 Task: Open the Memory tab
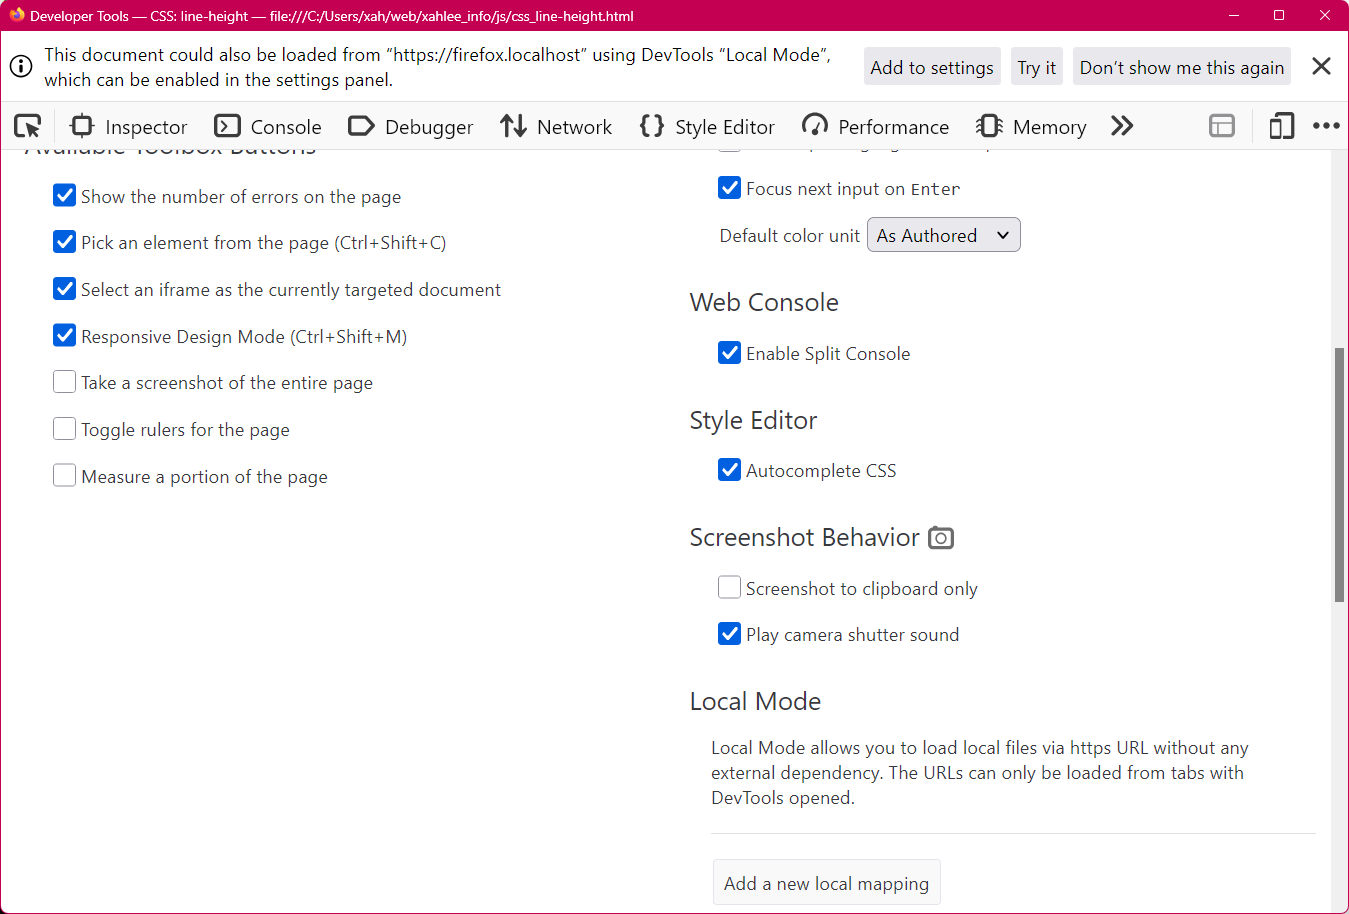pos(1031,126)
